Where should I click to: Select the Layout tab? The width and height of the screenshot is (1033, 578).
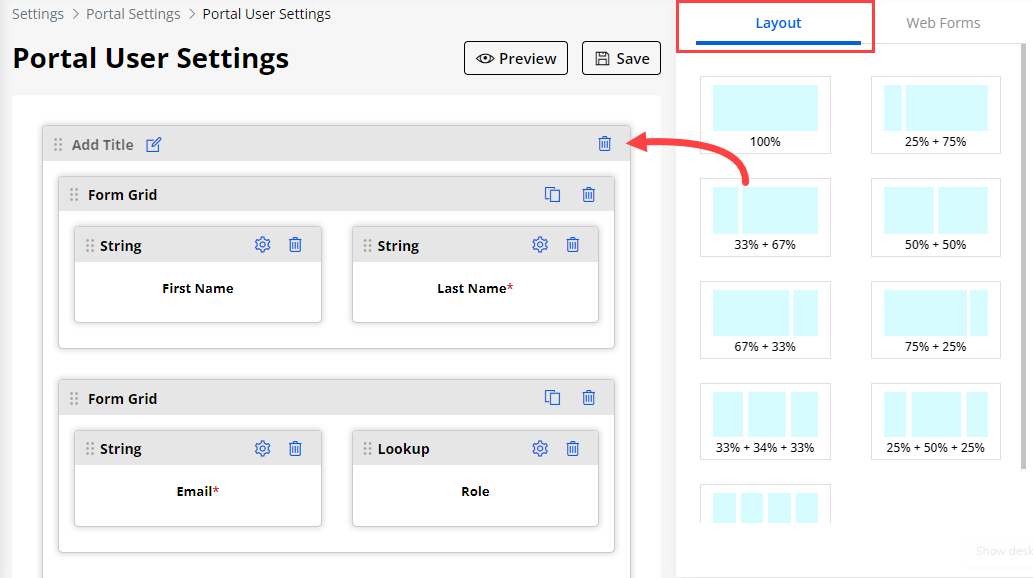pos(778,23)
